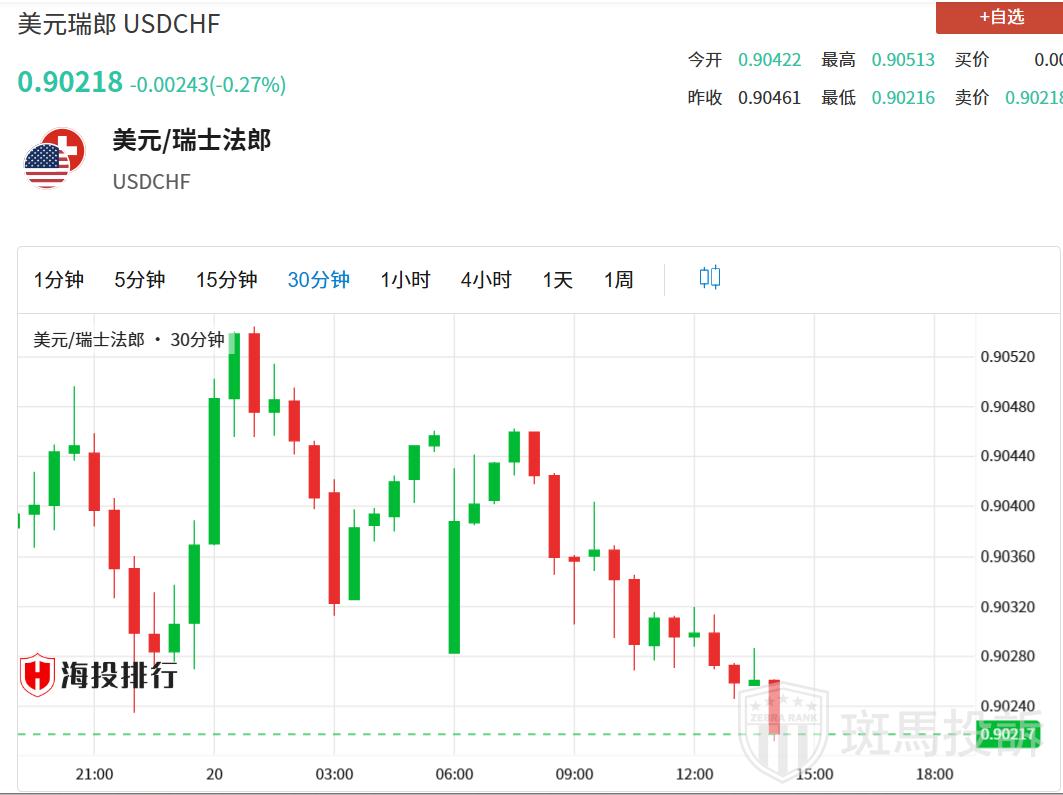Switch to 1周 weekly chart

pos(619,280)
